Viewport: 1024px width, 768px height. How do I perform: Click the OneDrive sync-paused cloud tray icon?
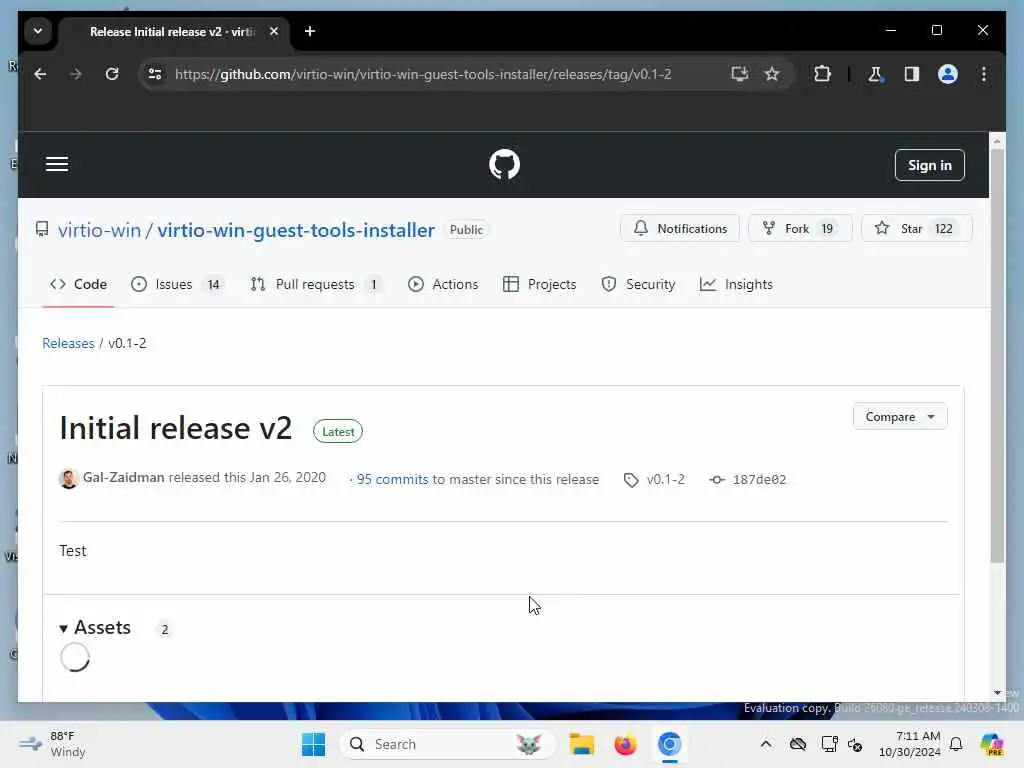(x=797, y=744)
